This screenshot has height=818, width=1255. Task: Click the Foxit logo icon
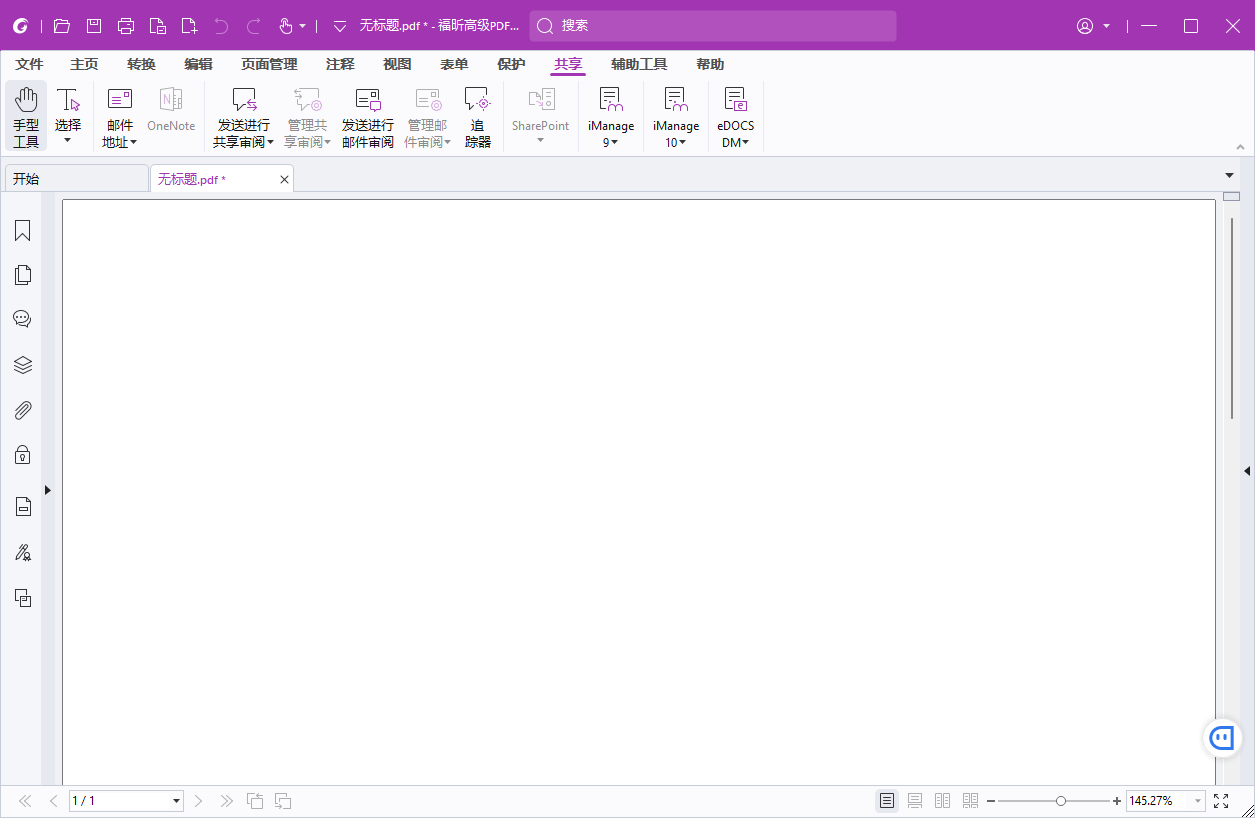point(21,26)
